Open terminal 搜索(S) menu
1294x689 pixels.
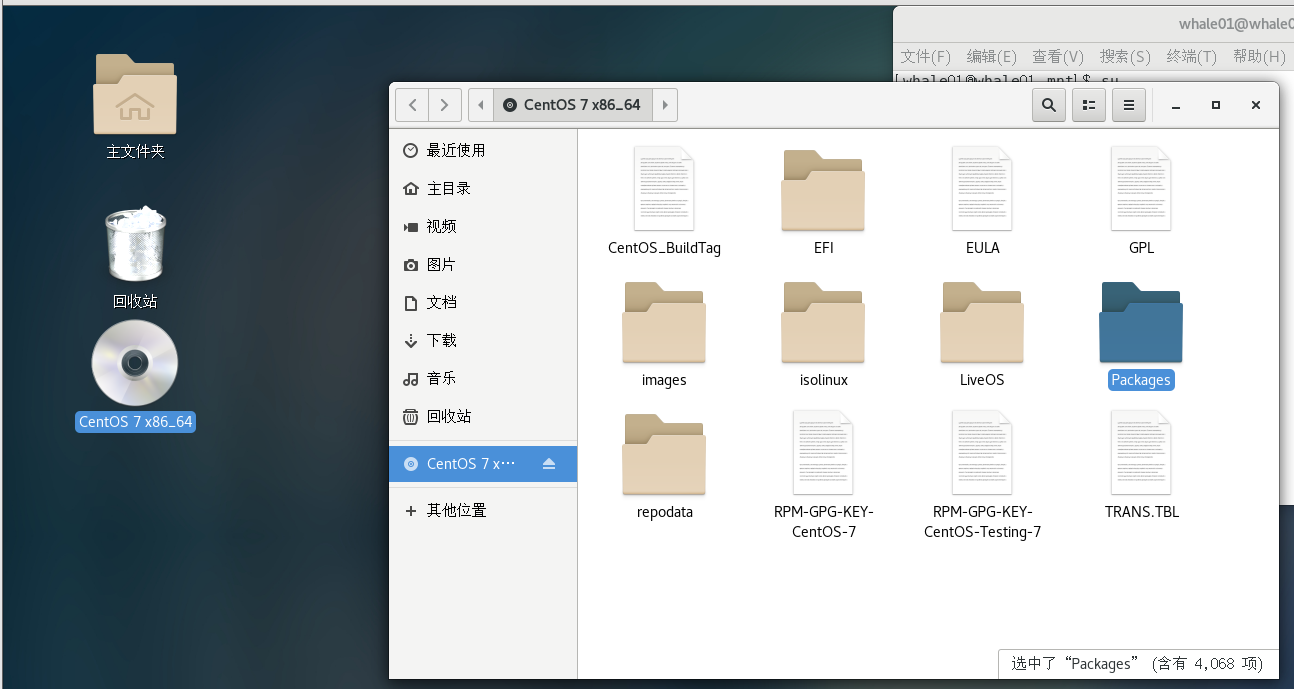tap(1125, 56)
